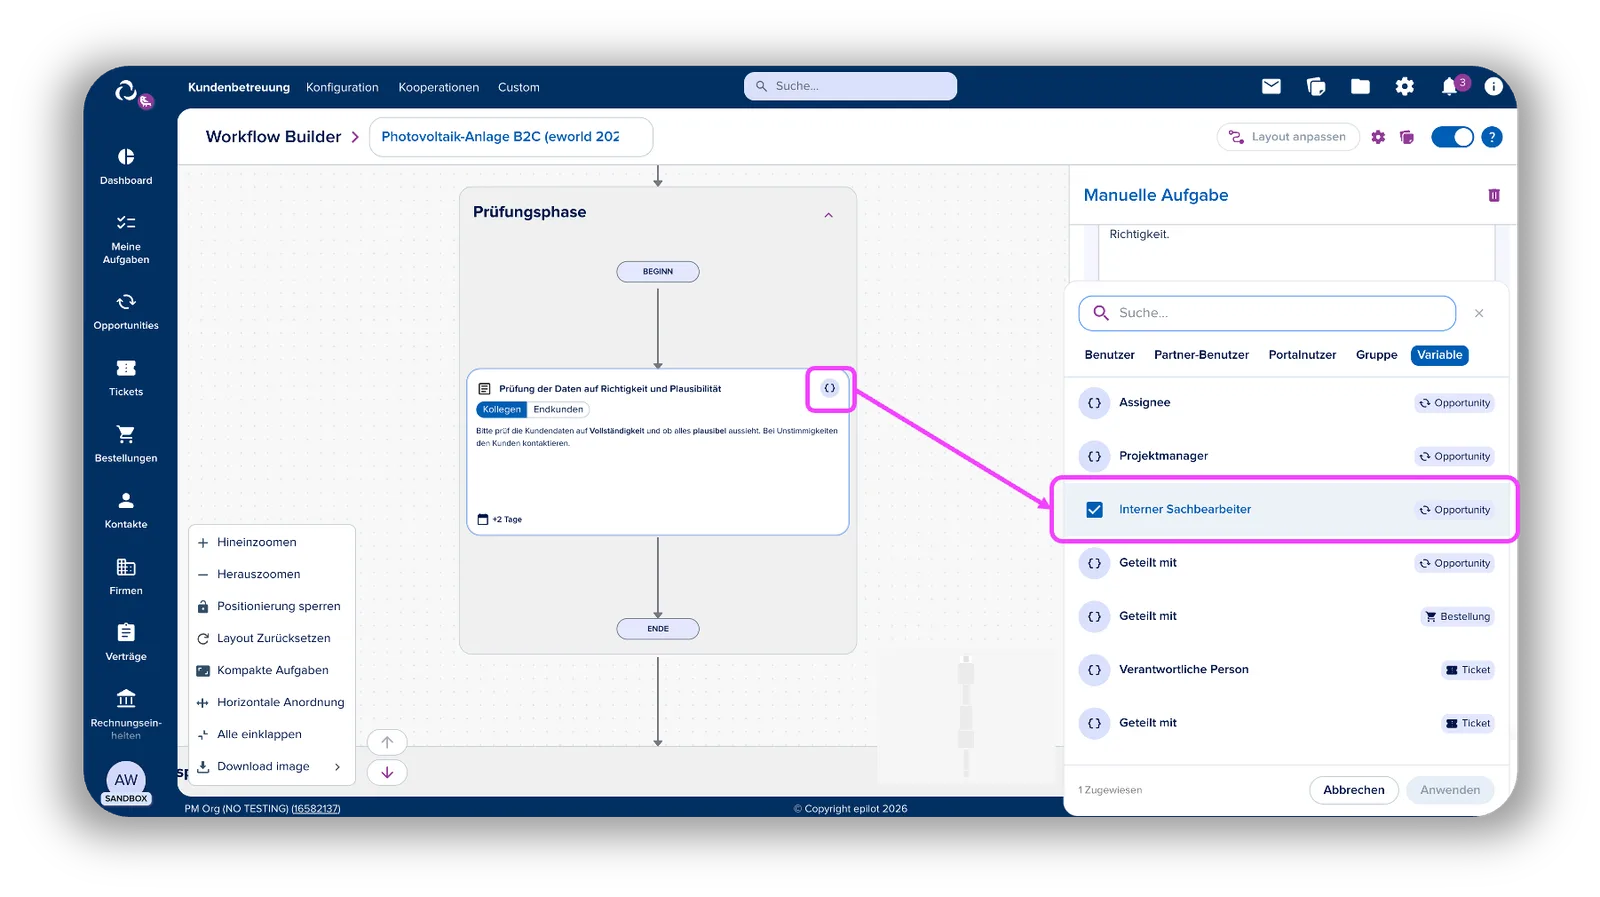Open Rechnungseinheiten bank icon
Image resolution: width=1600 pixels, height=897 pixels.
[126, 698]
